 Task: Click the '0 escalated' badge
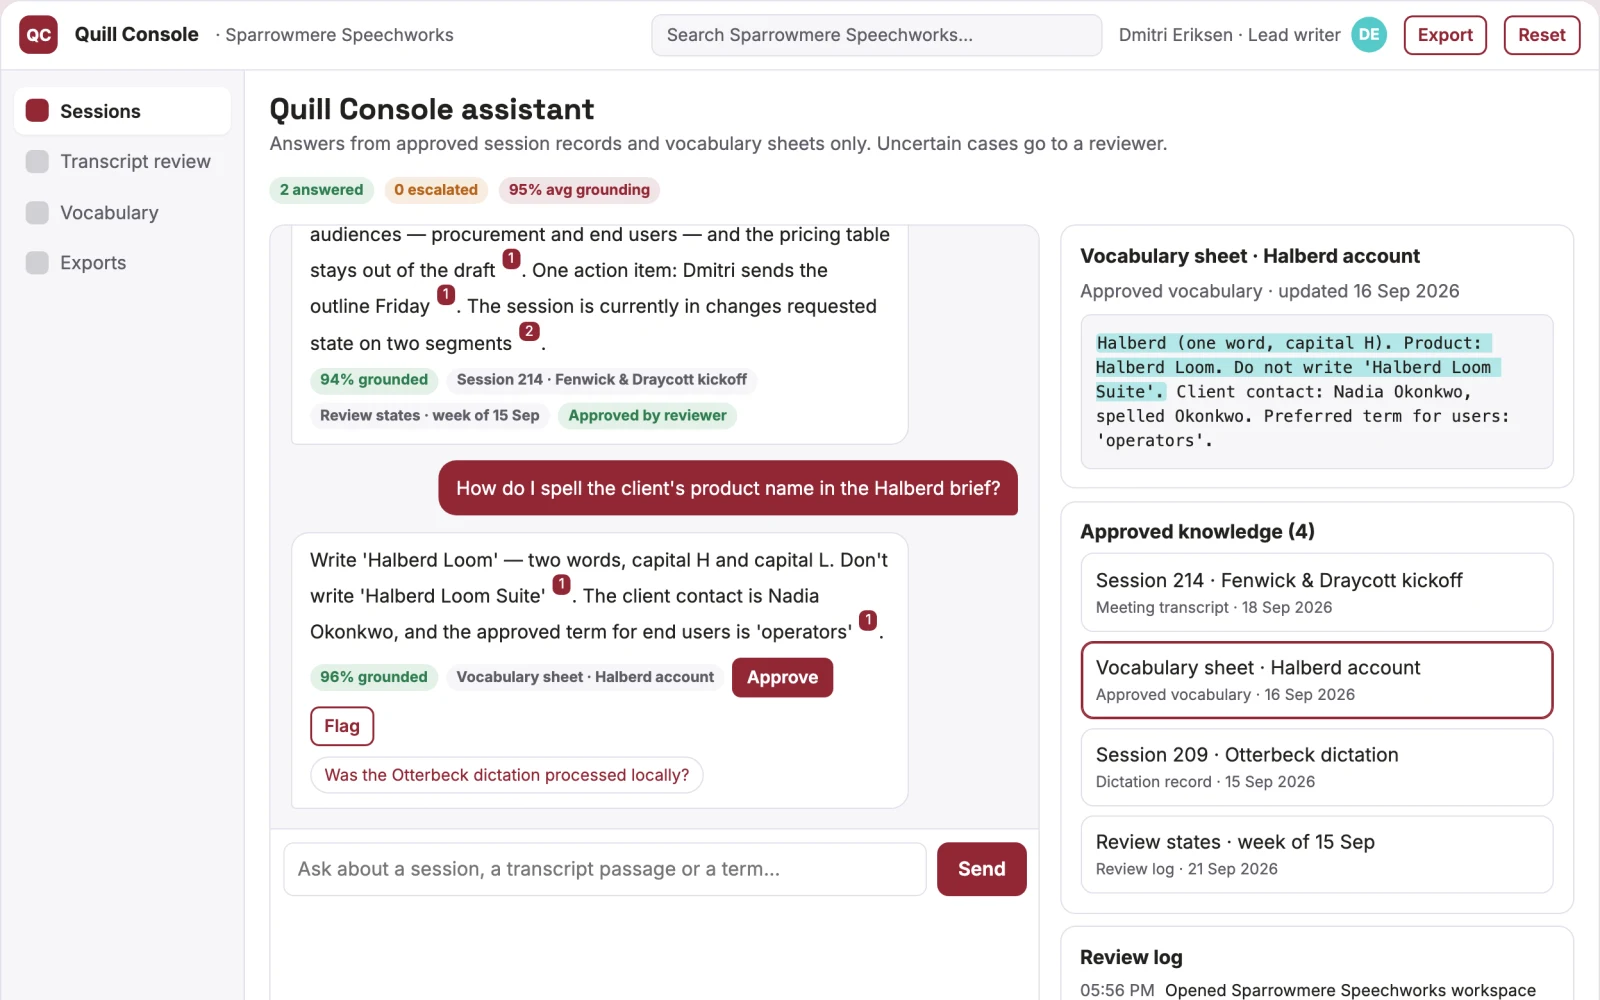pos(436,190)
